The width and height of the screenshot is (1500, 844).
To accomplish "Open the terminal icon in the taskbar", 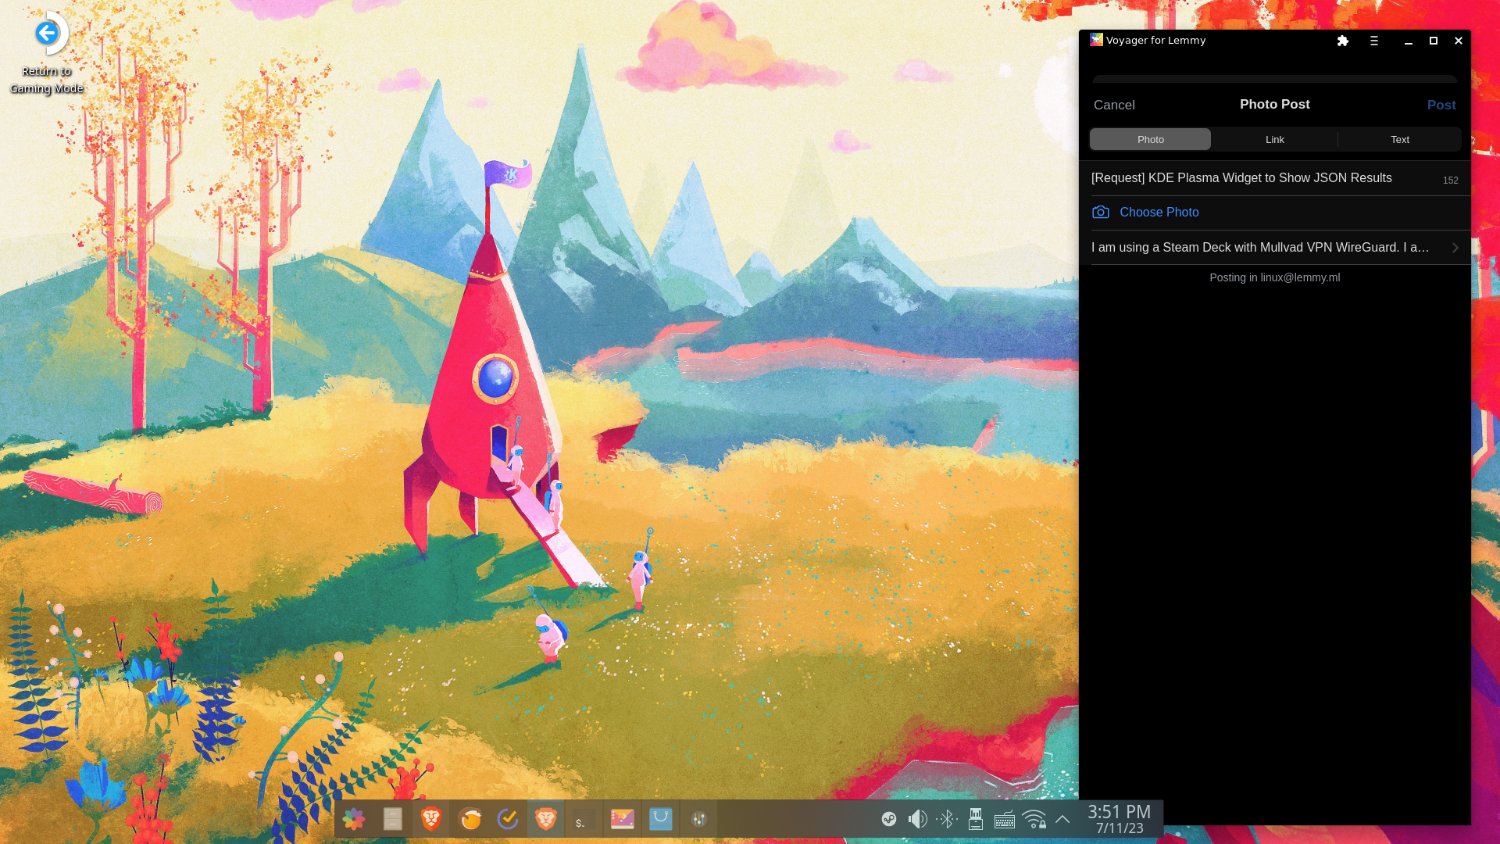I will point(584,819).
